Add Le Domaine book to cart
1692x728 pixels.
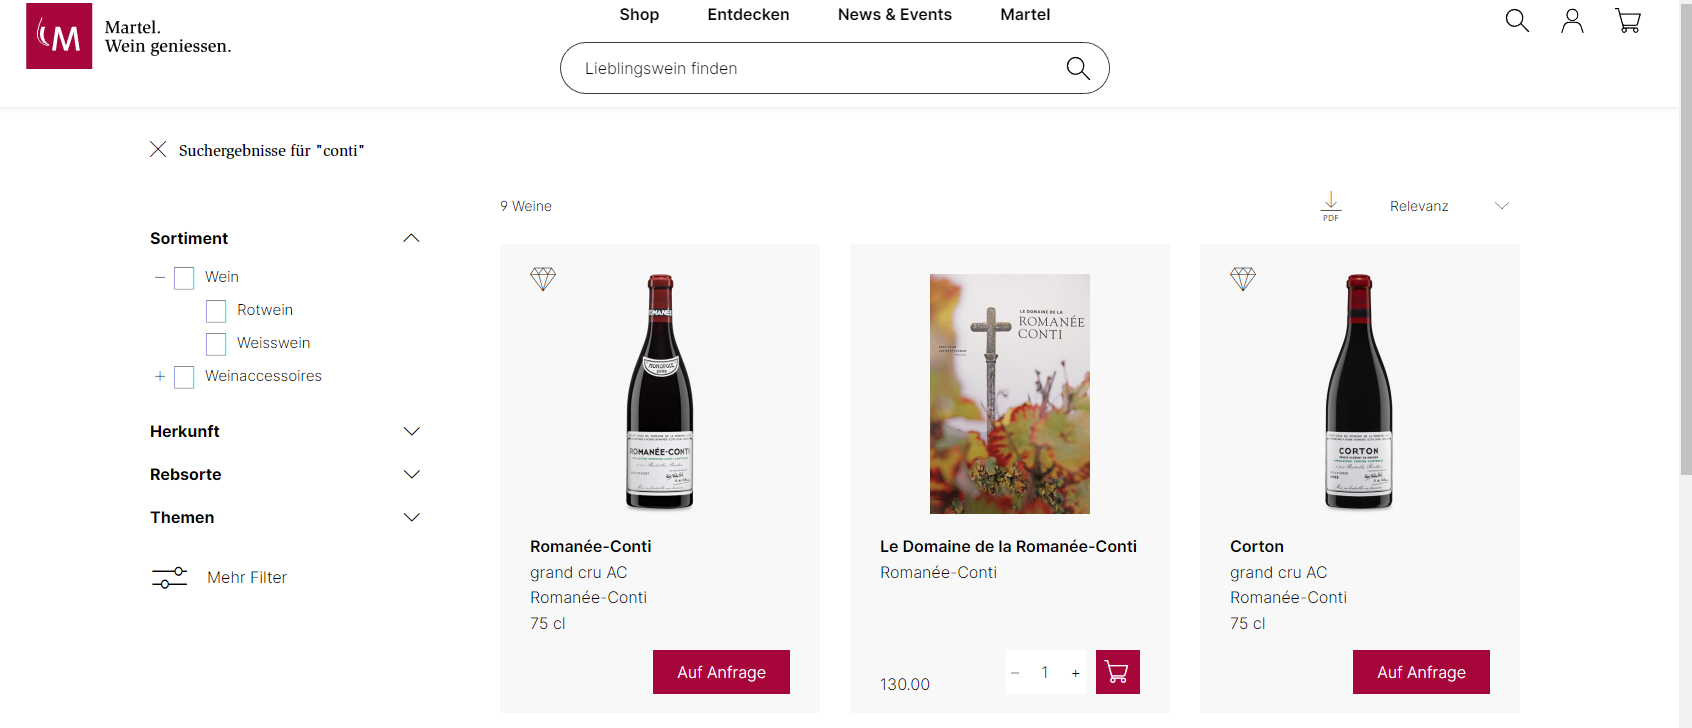coord(1117,672)
